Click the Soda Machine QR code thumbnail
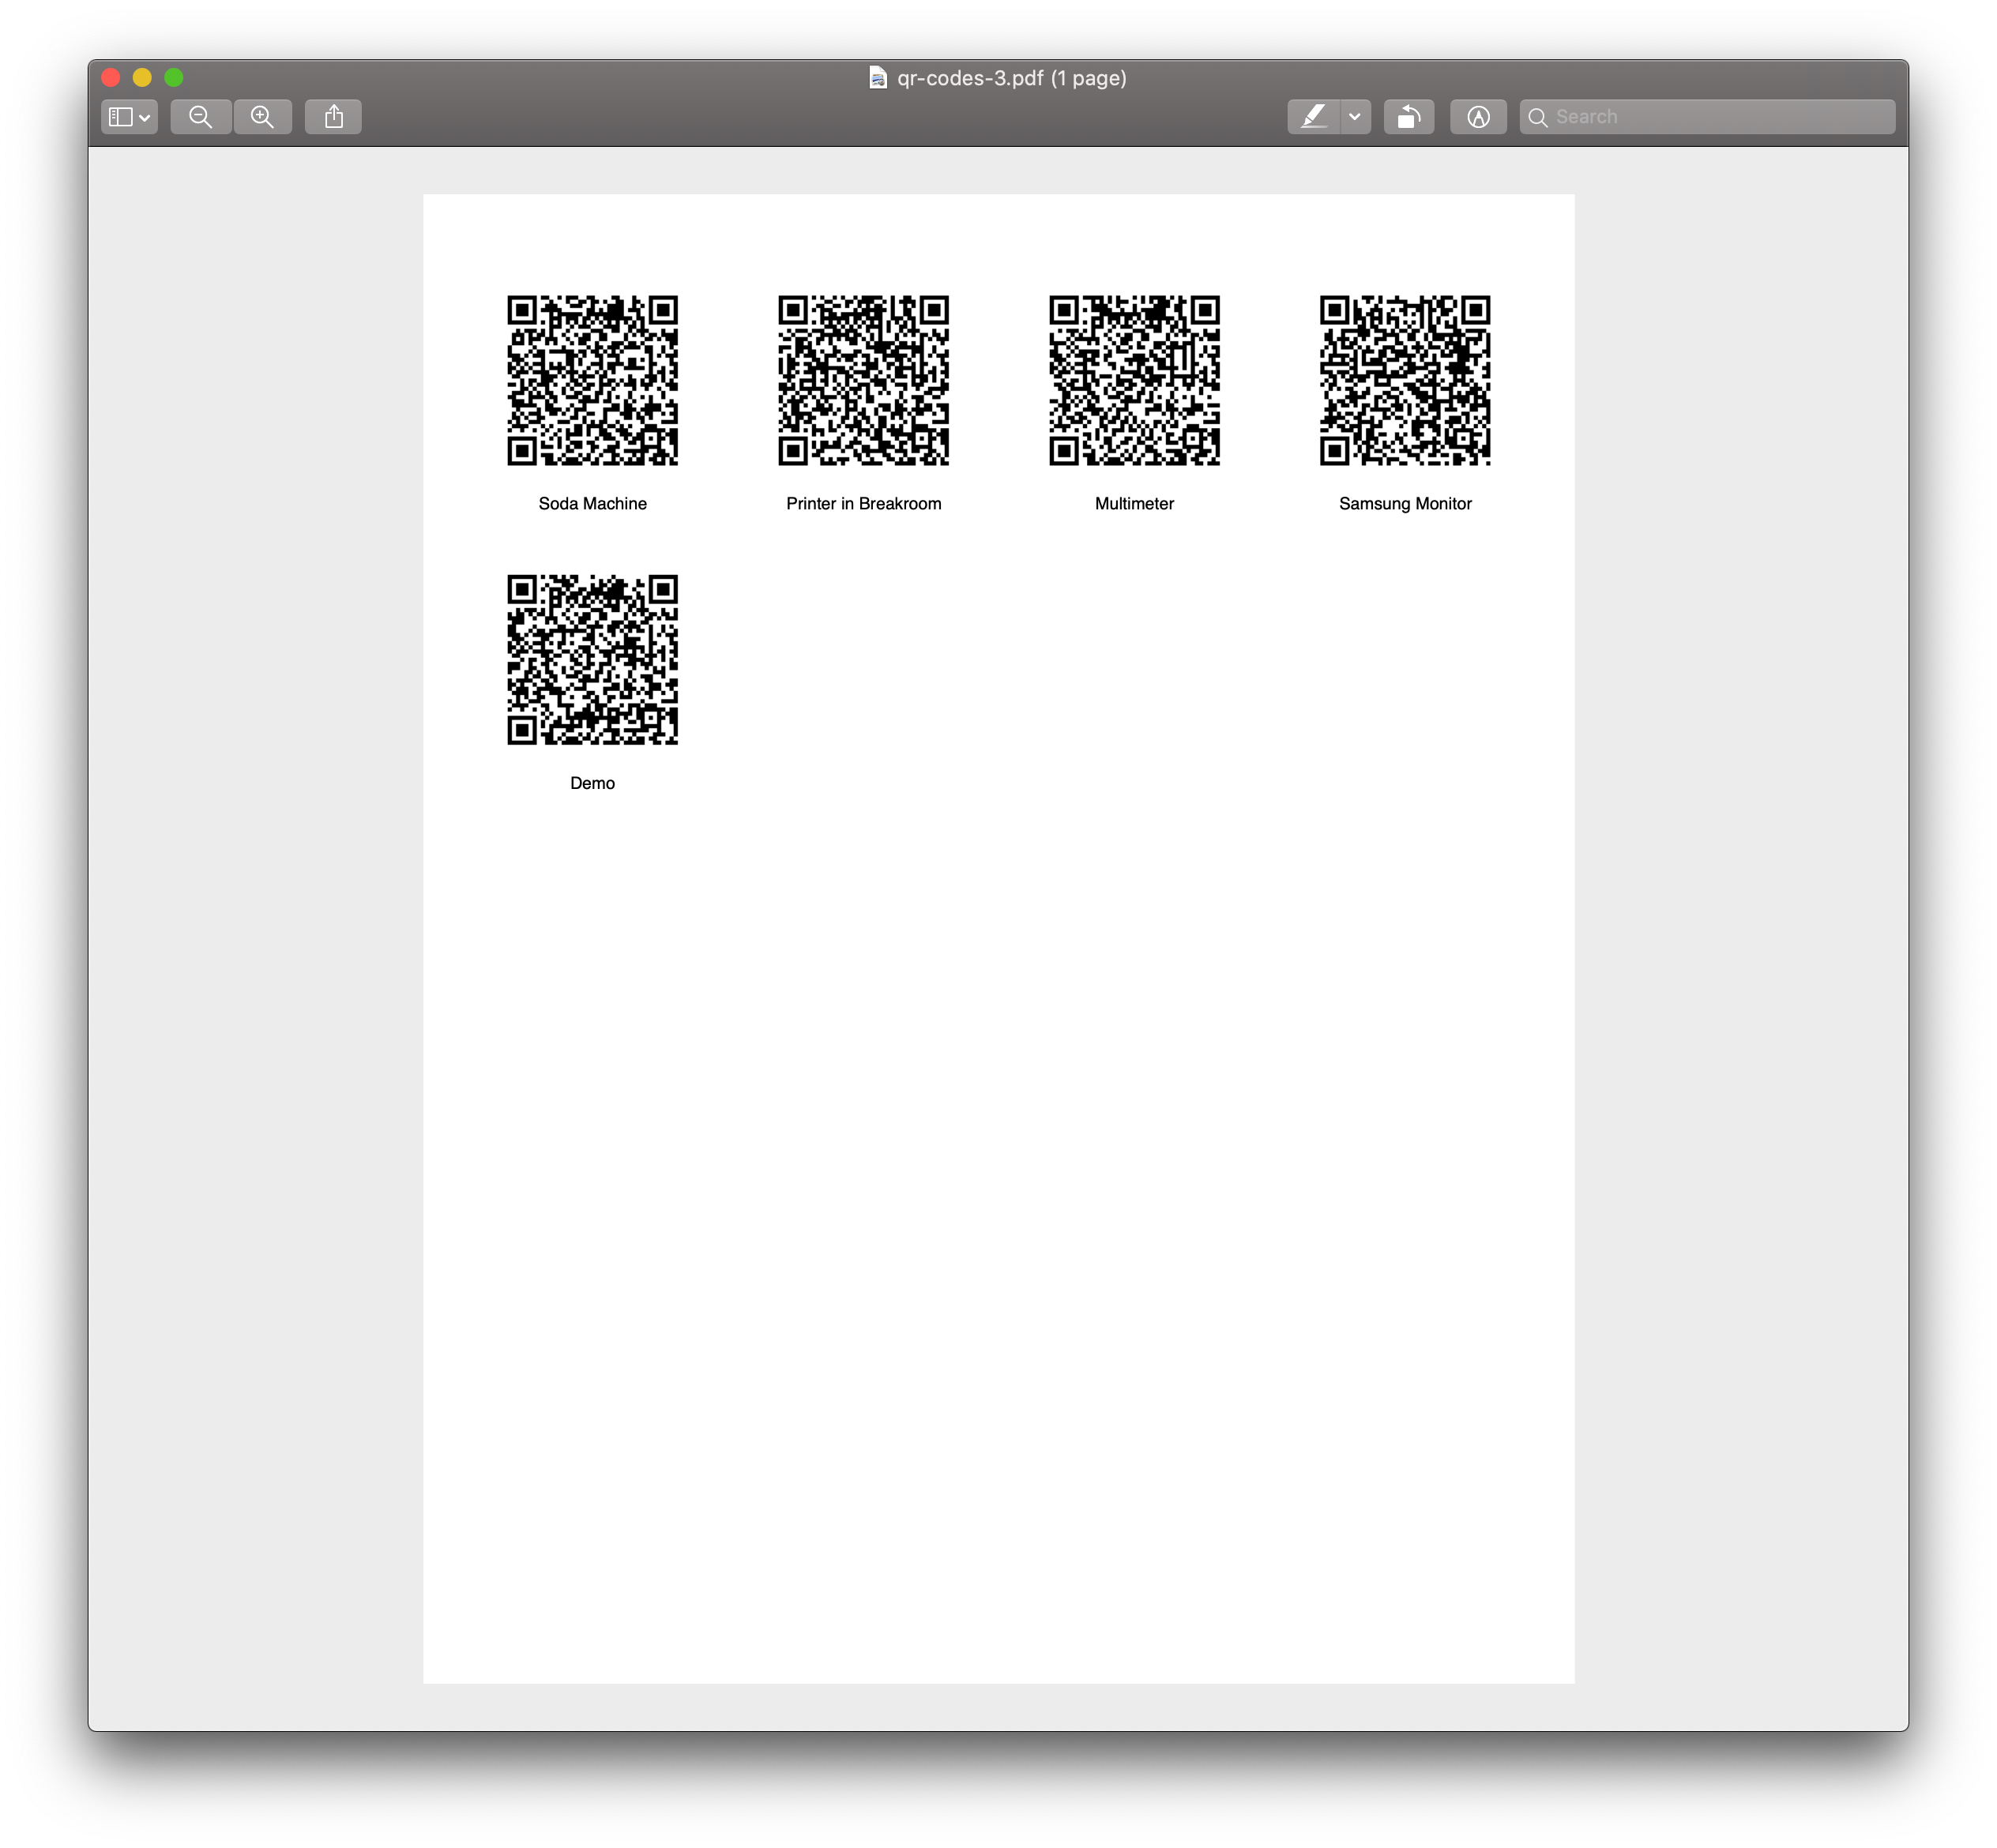The image size is (1997, 1848). pyautogui.click(x=592, y=381)
